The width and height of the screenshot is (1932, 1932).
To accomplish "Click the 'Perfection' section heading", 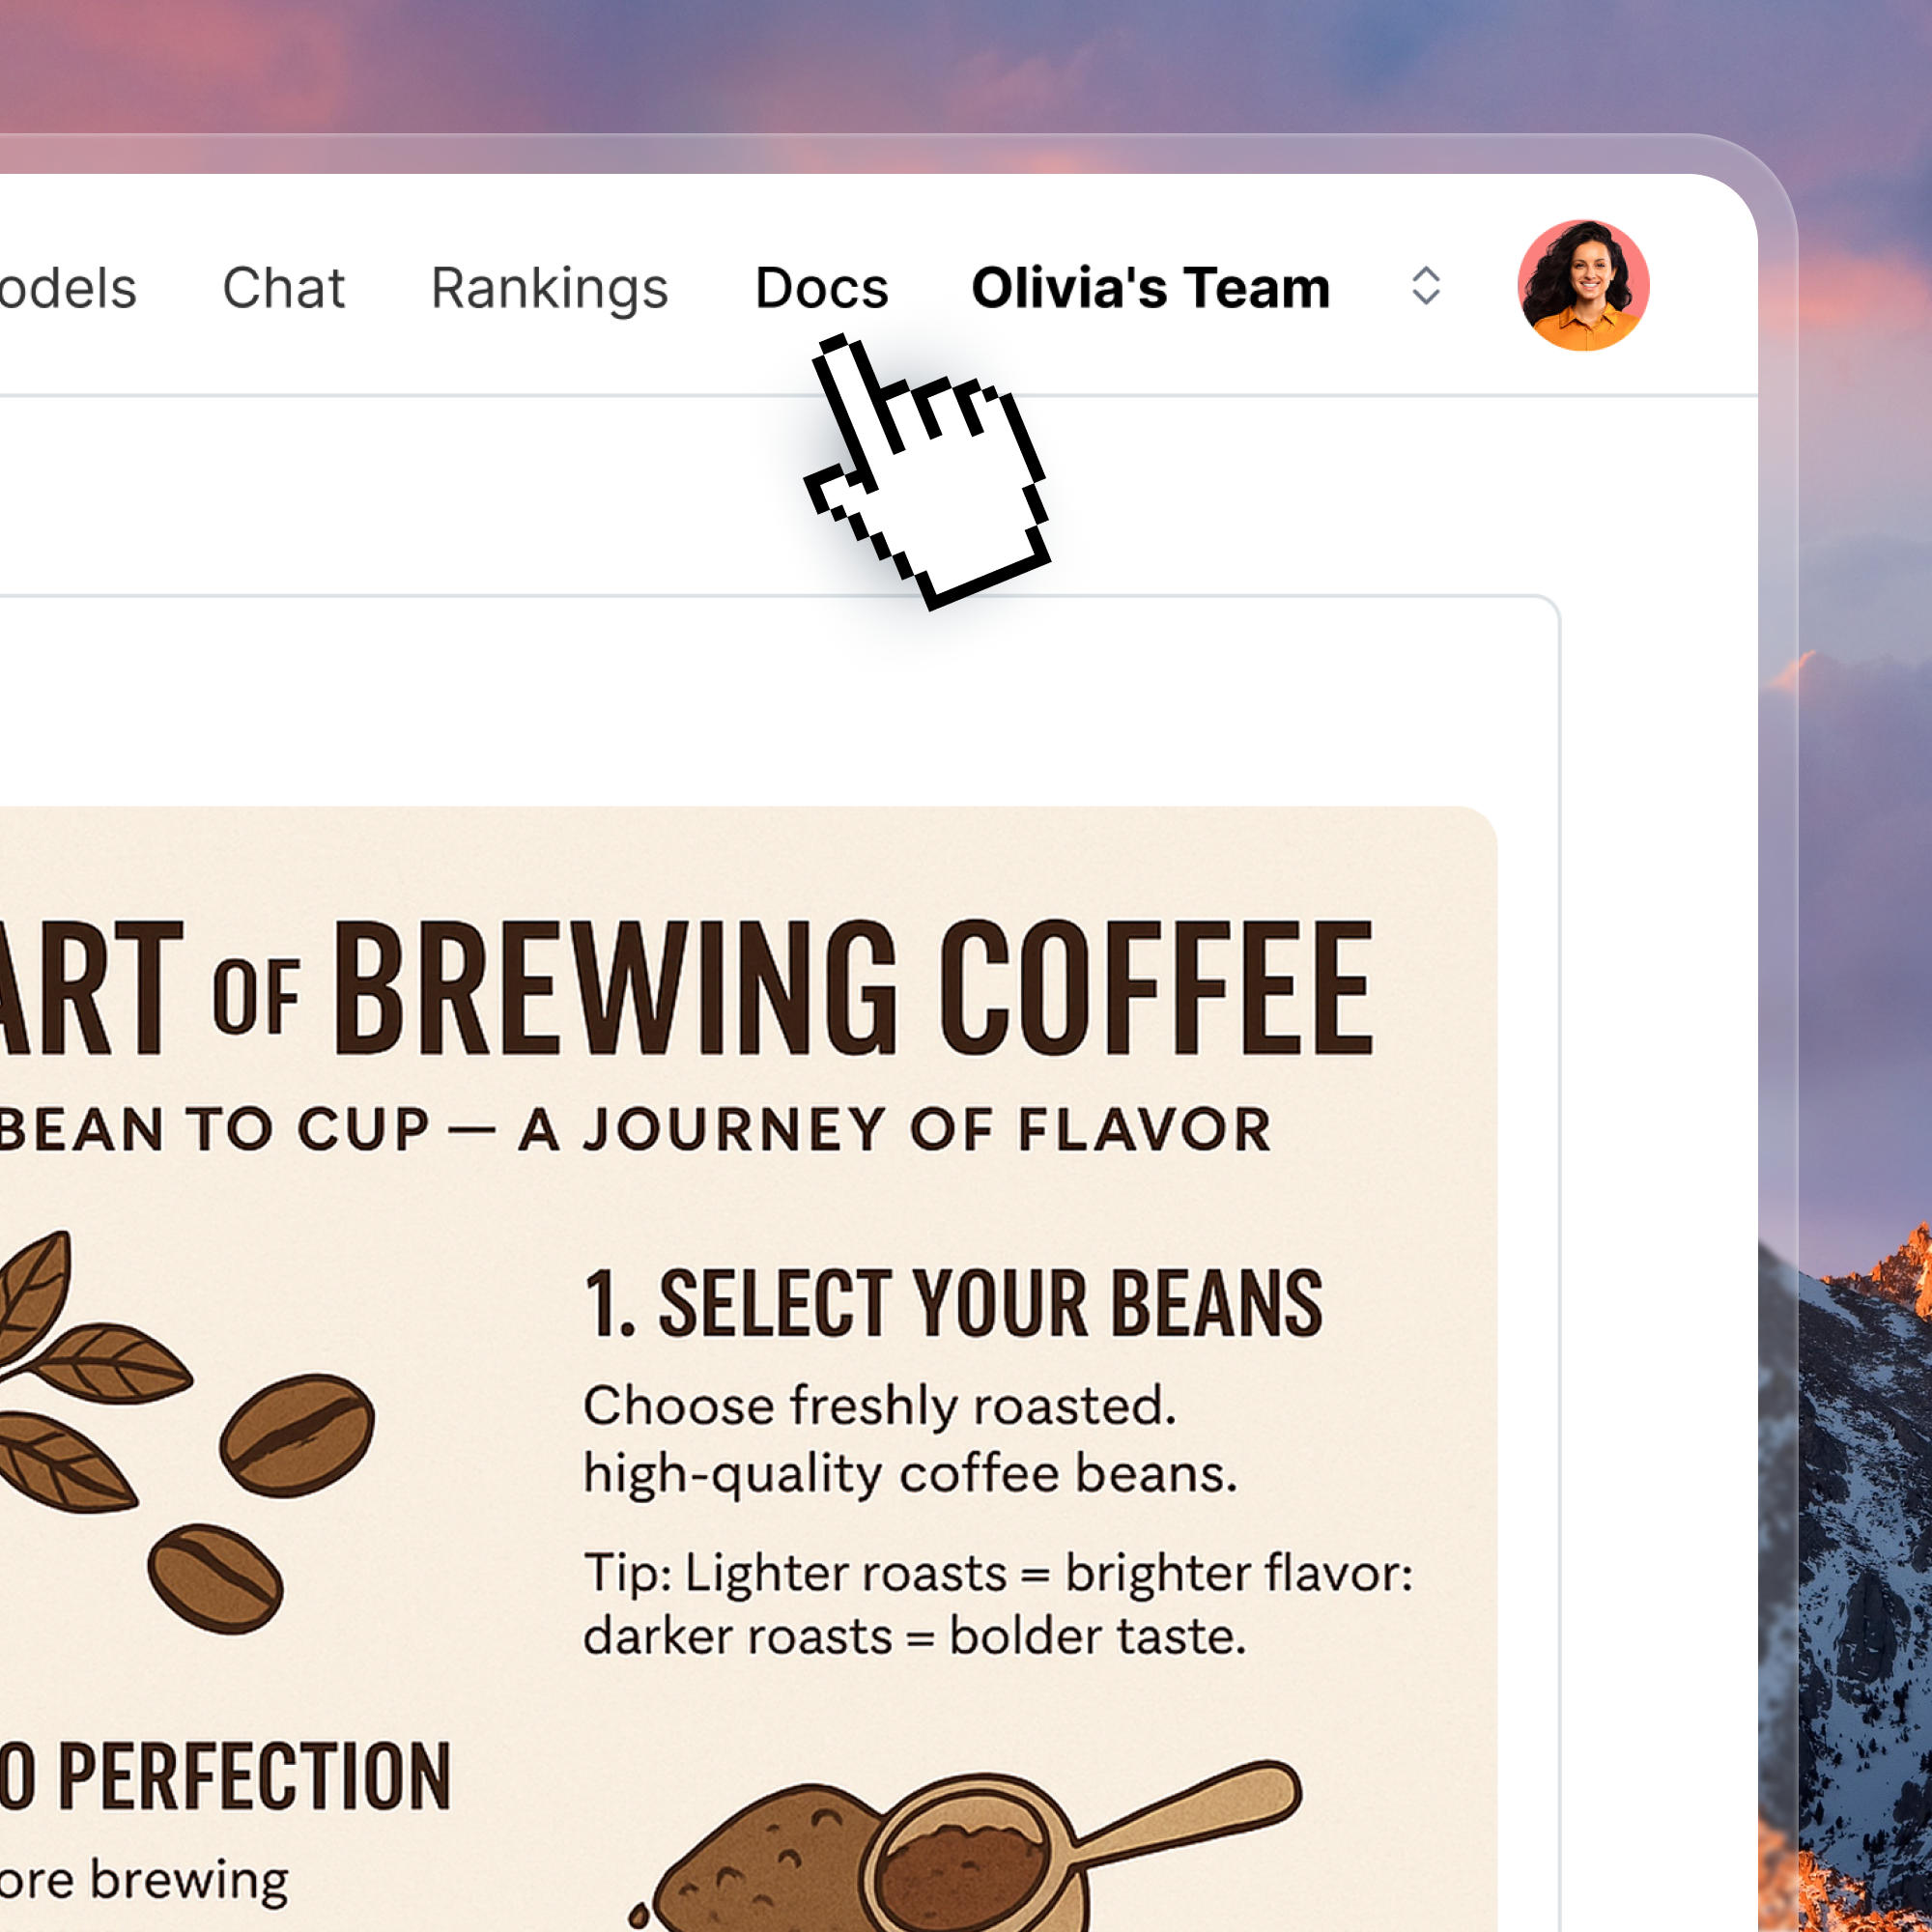I will [x=255, y=1776].
